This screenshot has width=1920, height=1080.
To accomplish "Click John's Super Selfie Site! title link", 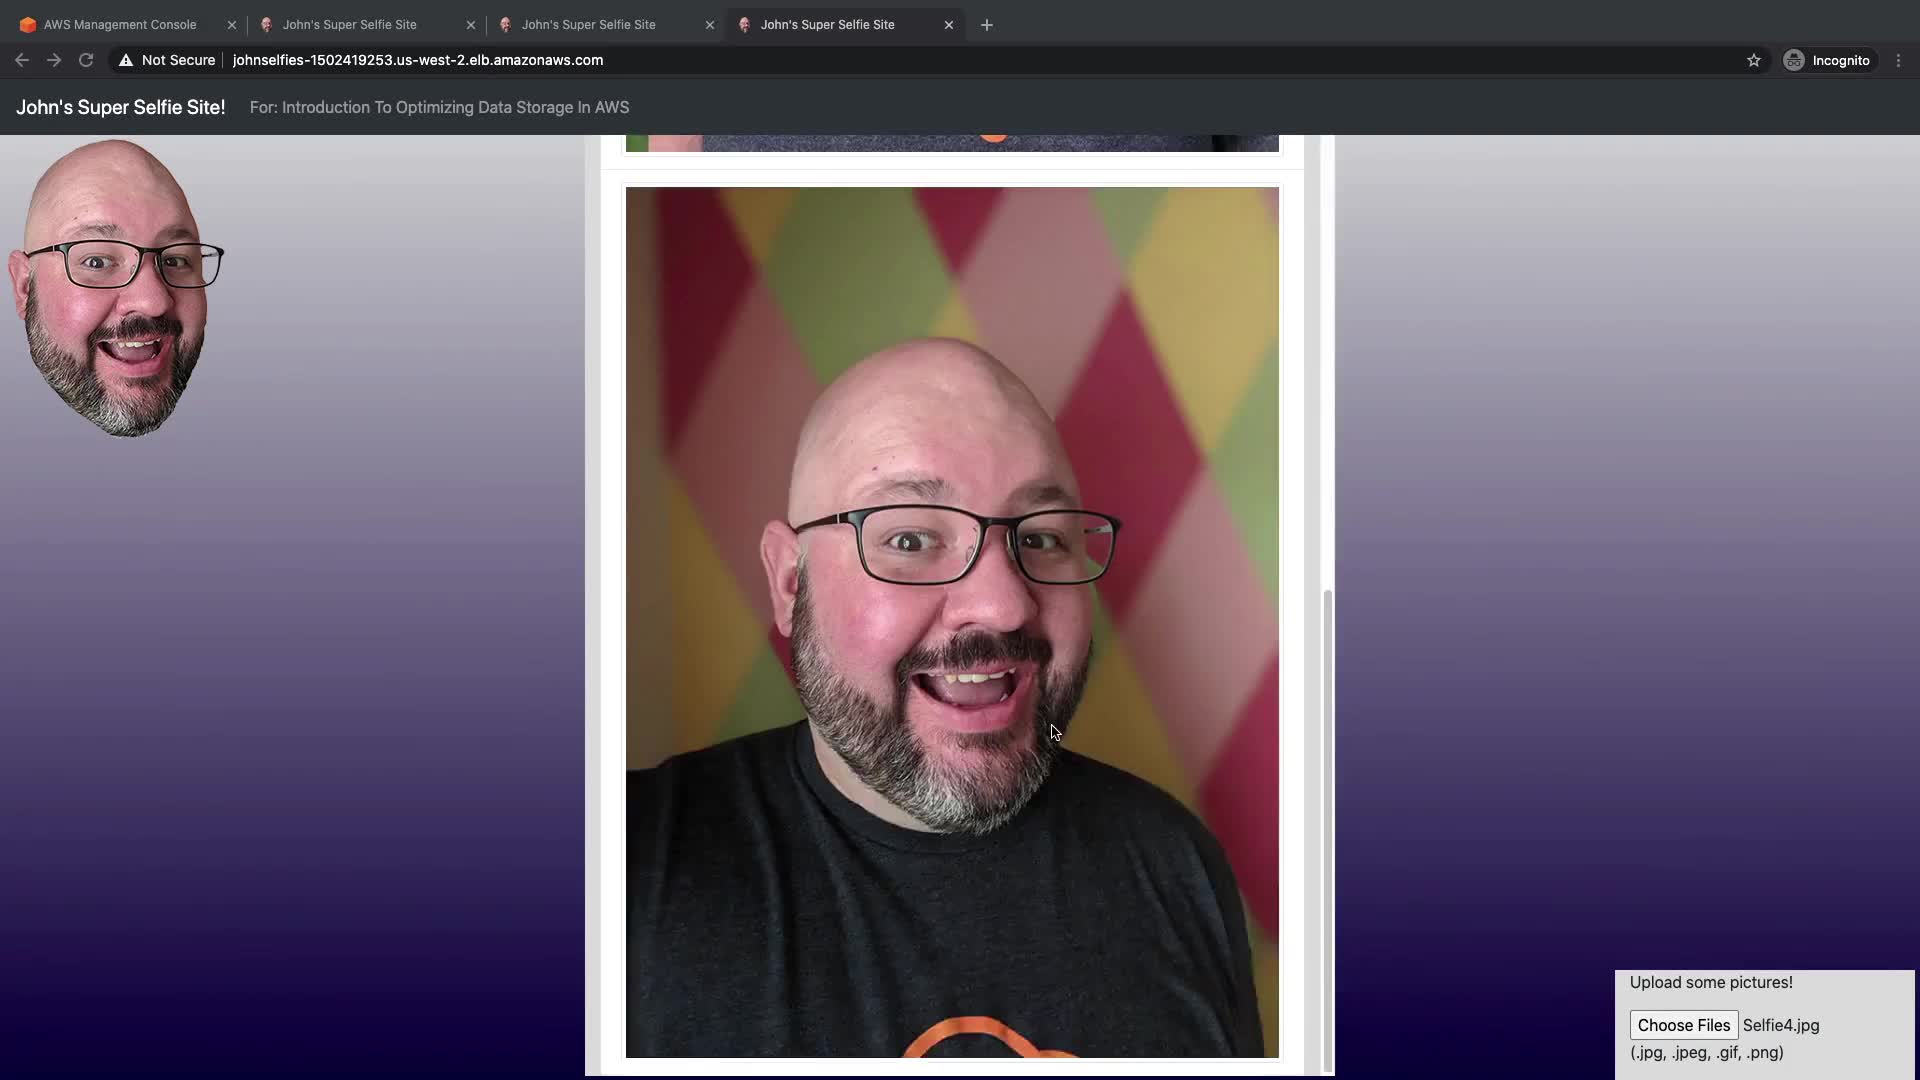I will tap(120, 107).
